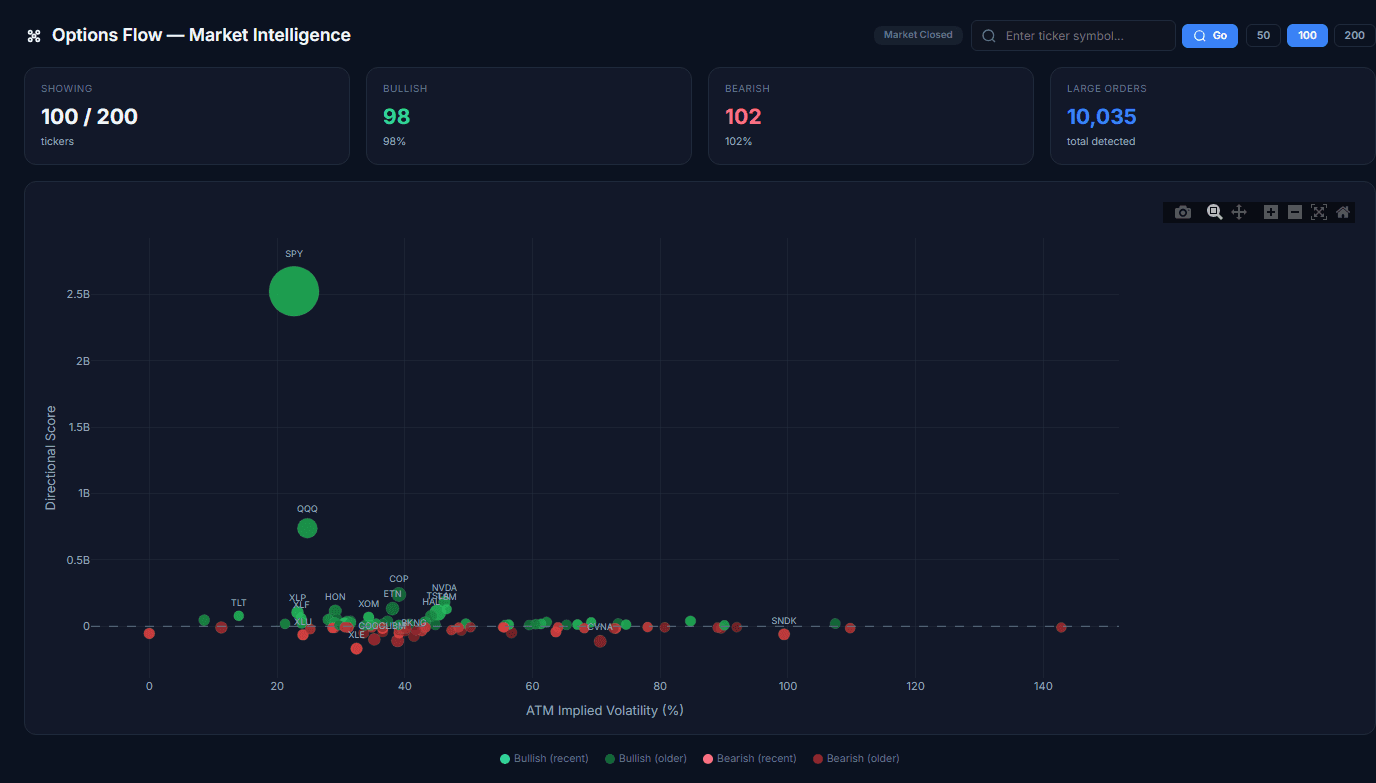Switch to showing 200 tickers
1376x783 pixels.
1353,34
